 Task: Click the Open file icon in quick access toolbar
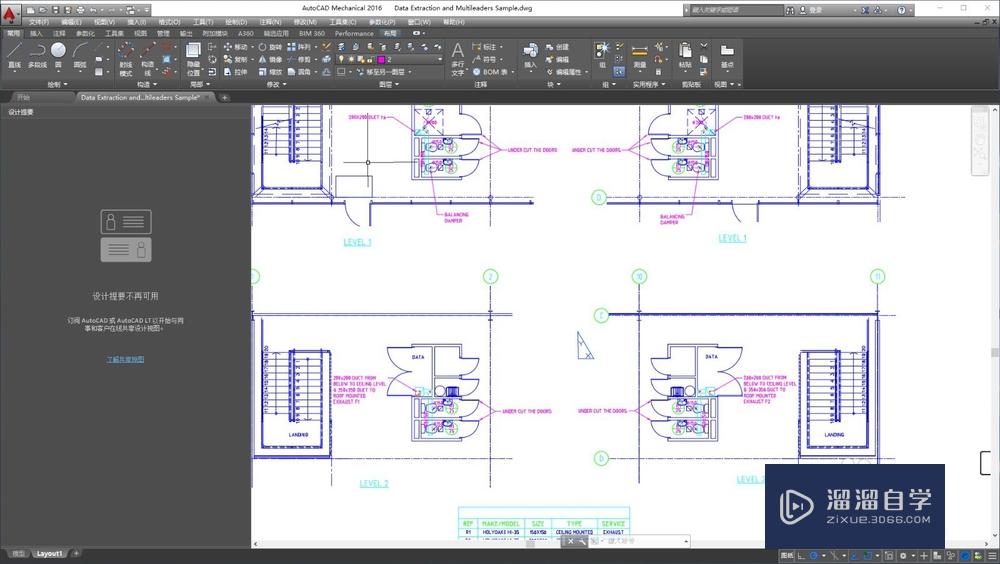click(x=43, y=10)
